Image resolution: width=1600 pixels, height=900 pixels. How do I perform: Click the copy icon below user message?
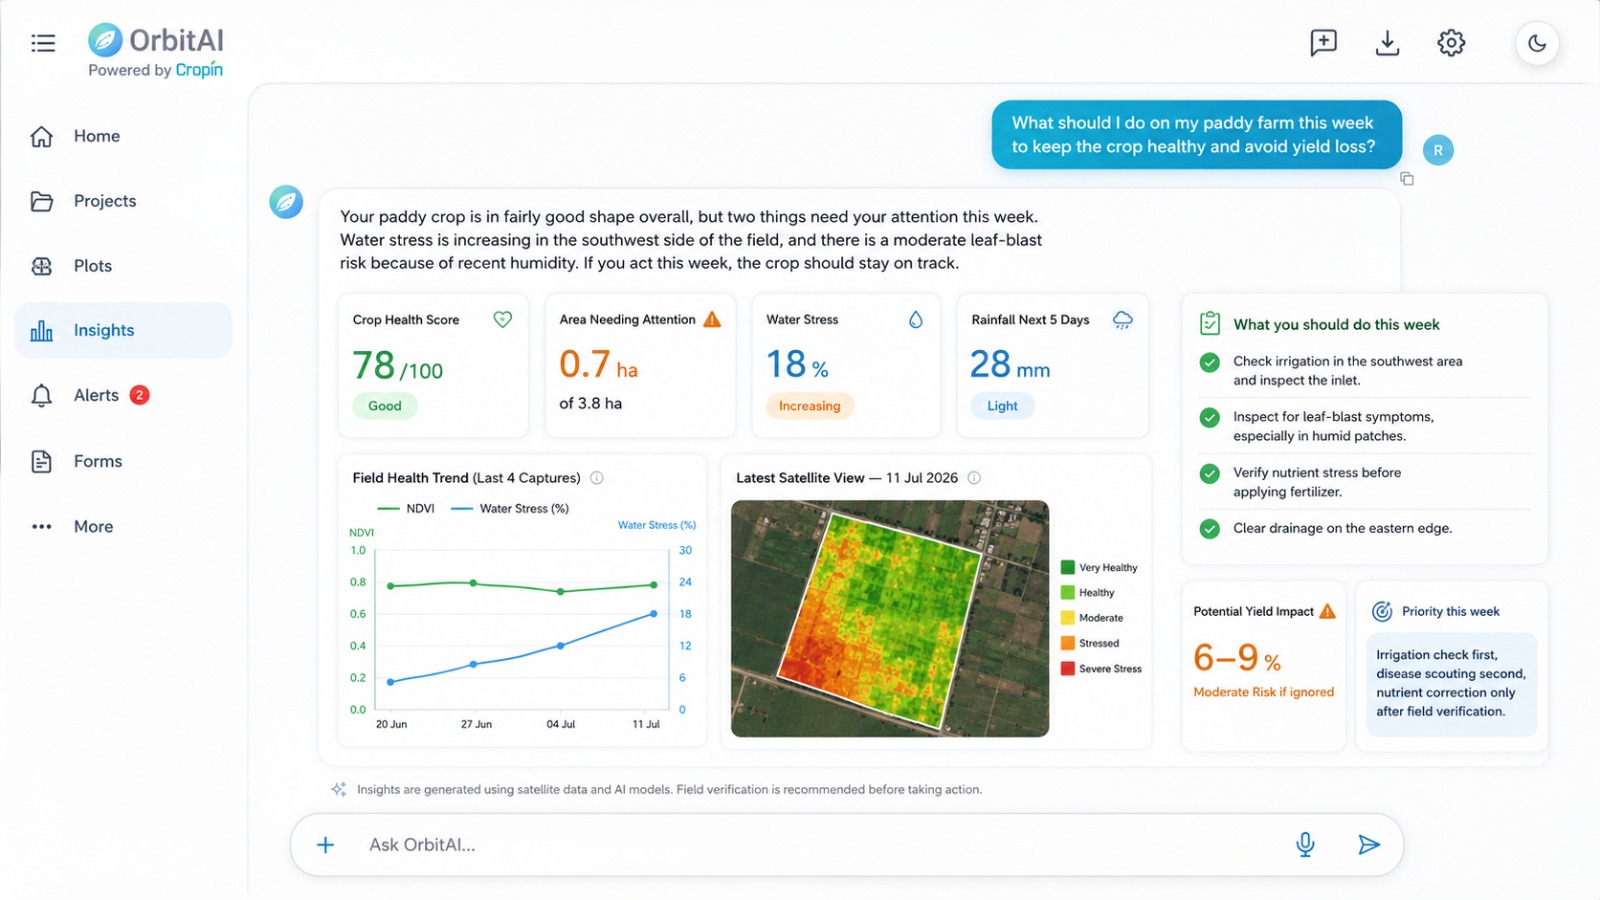click(1407, 179)
